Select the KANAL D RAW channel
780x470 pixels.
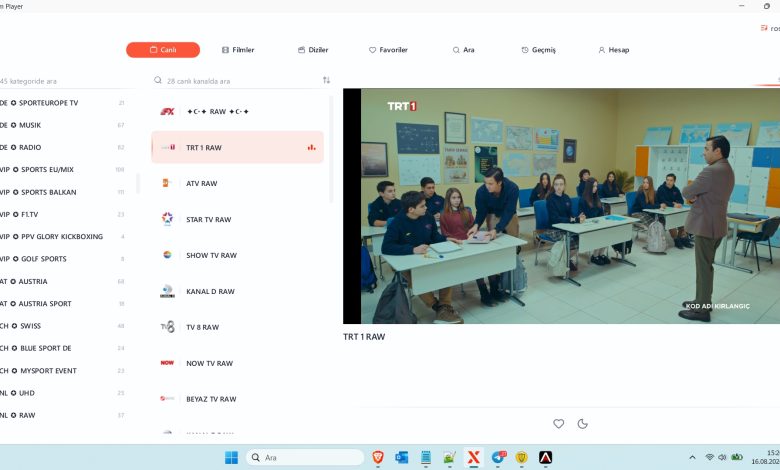pyautogui.click(x=237, y=291)
